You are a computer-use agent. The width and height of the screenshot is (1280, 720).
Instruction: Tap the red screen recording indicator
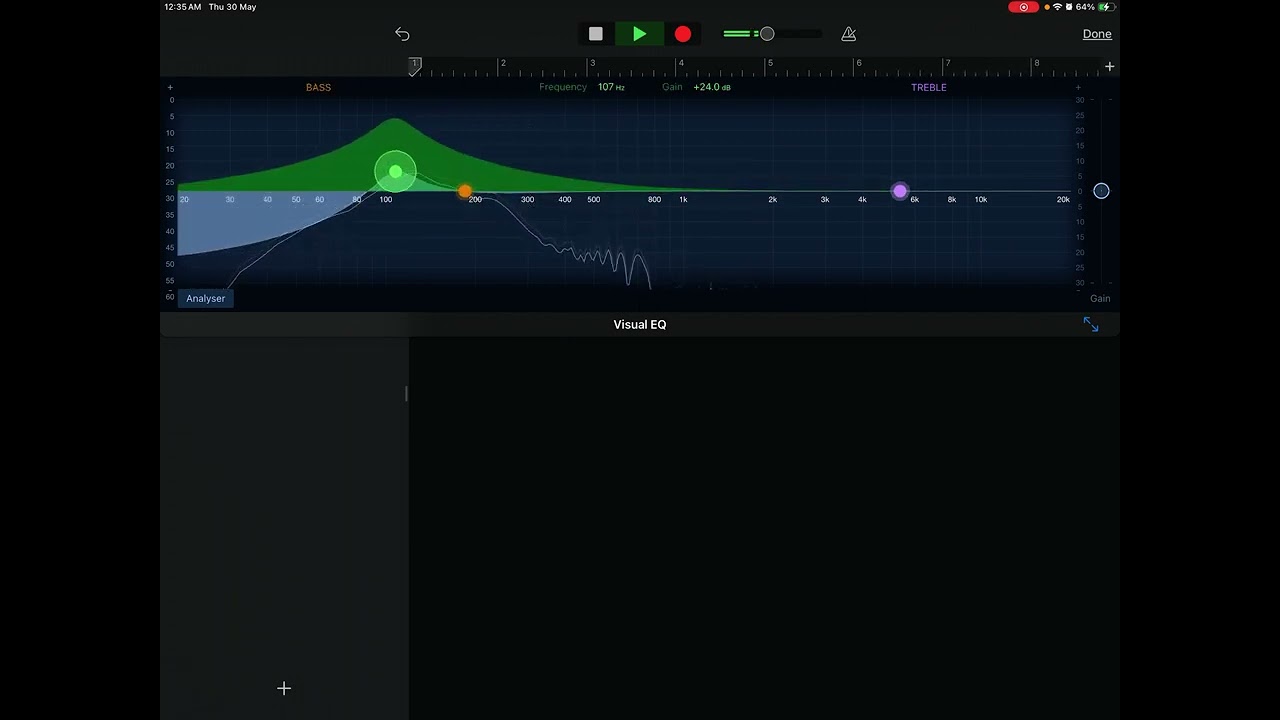(1023, 7)
